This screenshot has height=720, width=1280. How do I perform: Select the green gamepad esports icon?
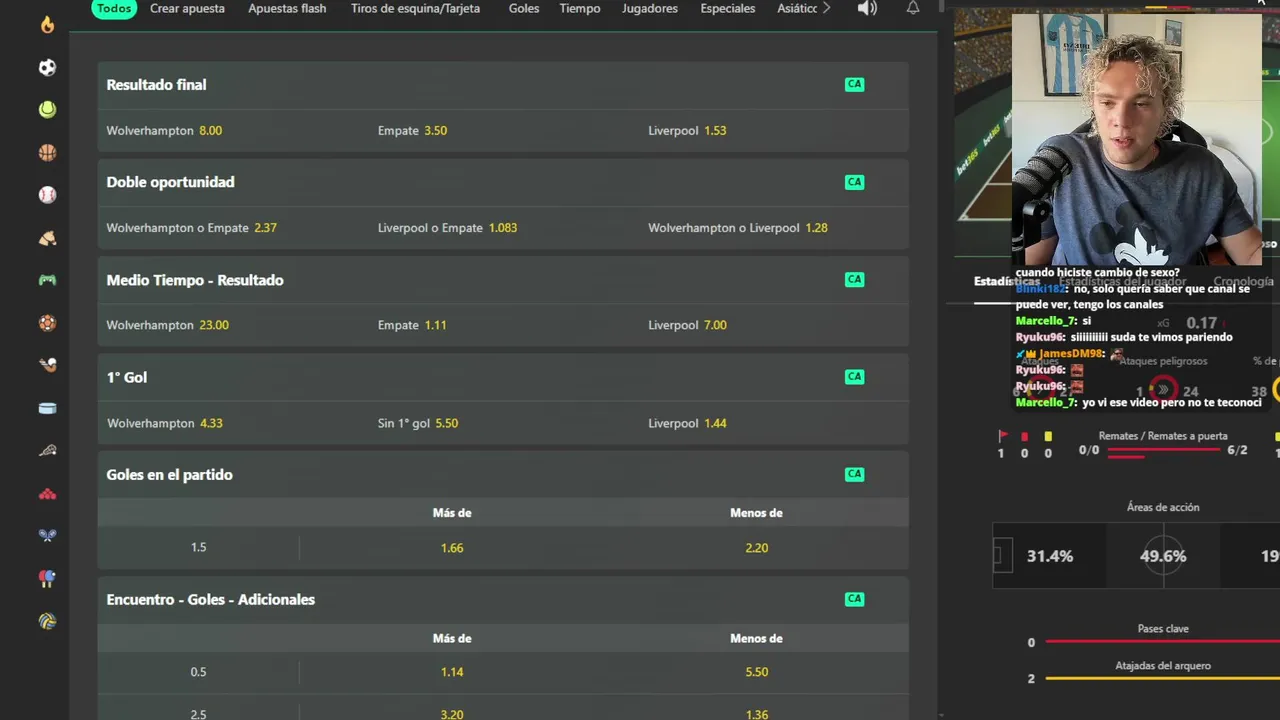[x=47, y=280]
